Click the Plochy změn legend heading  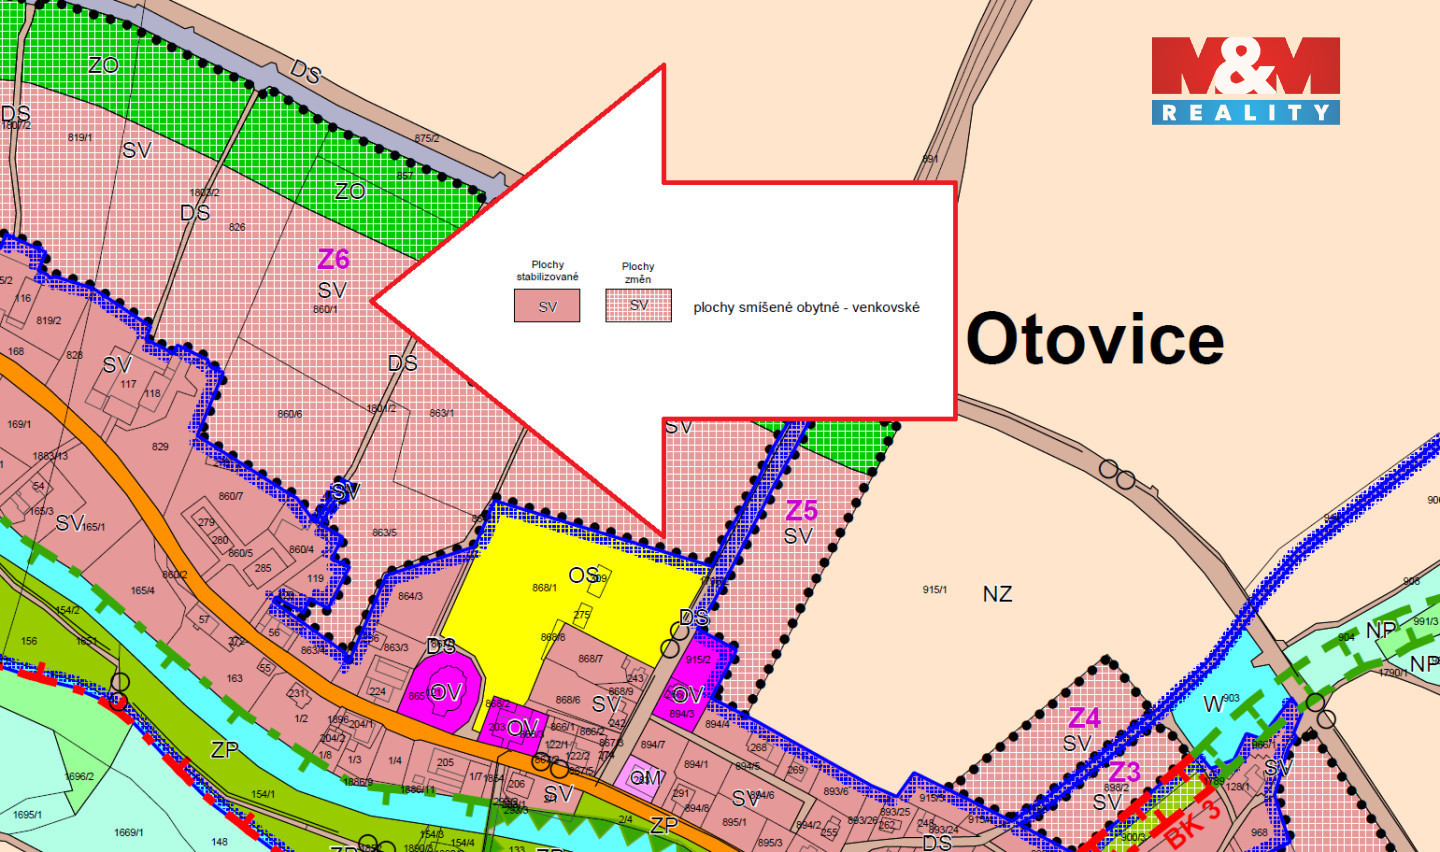click(x=638, y=272)
